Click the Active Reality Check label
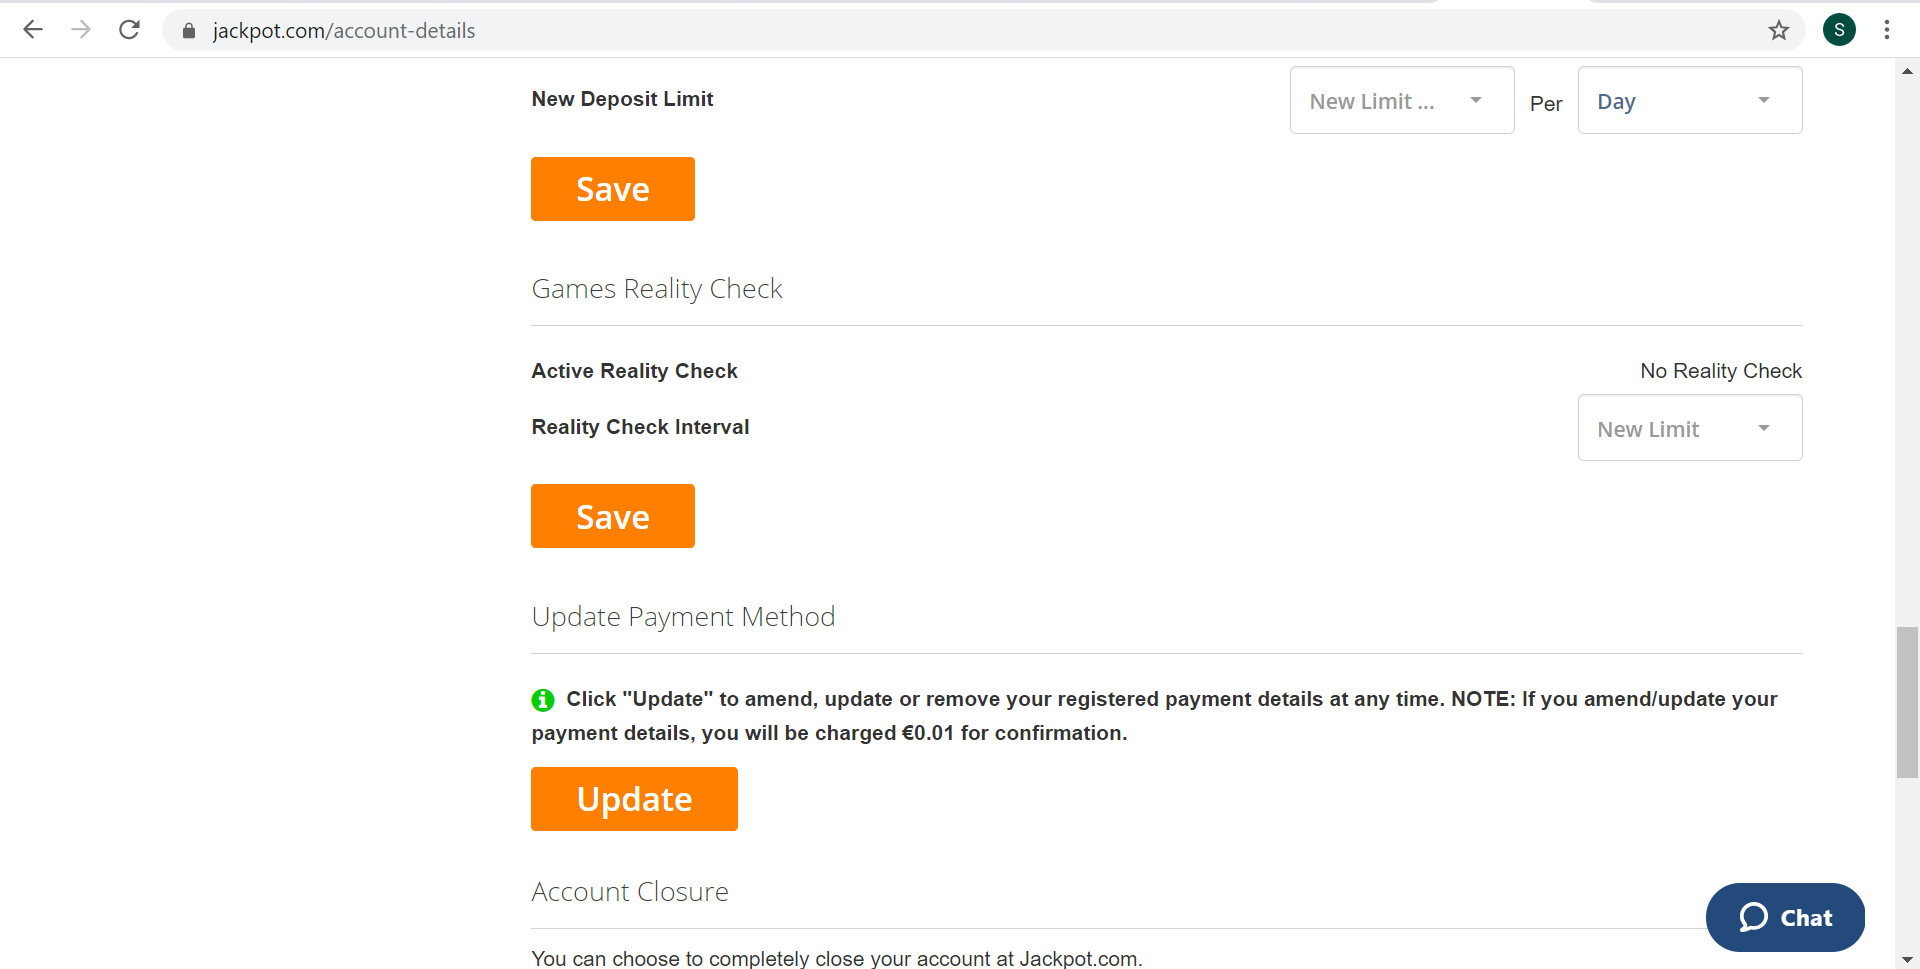The height and width of the screenshot is (969, 1920). click(634, 371)
